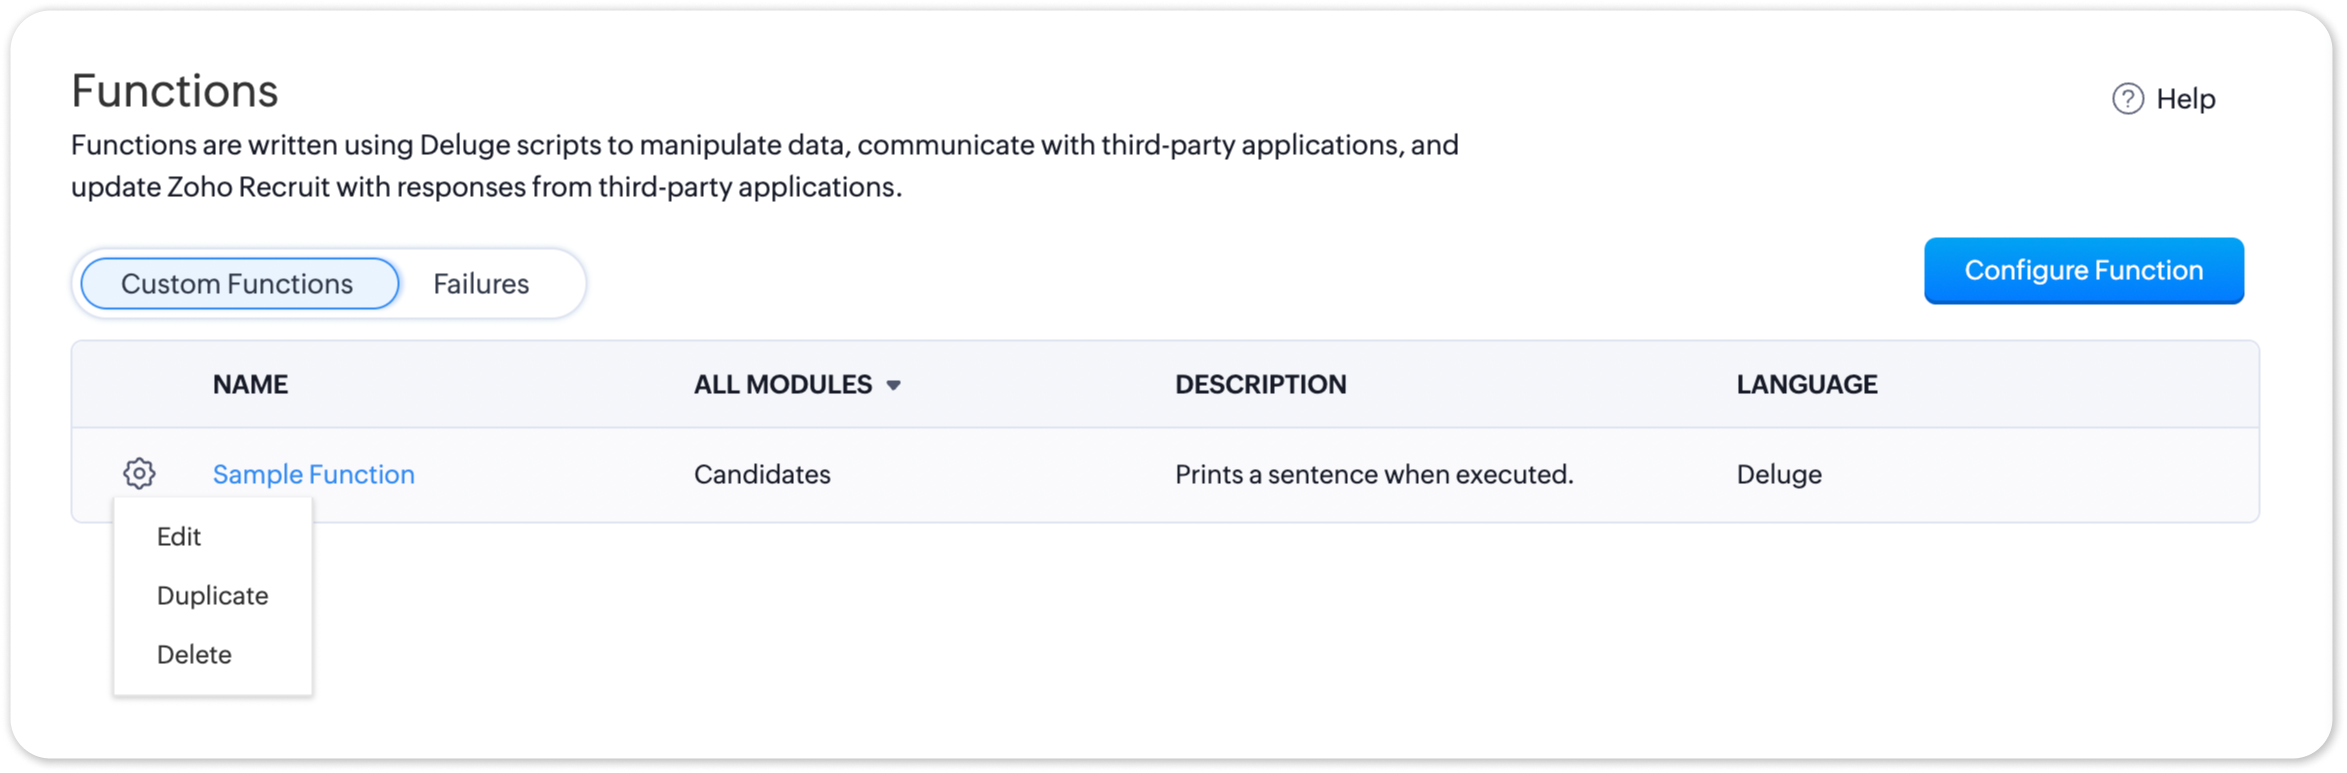Switch to the Custom Functions tab

[x=238, y=284]
